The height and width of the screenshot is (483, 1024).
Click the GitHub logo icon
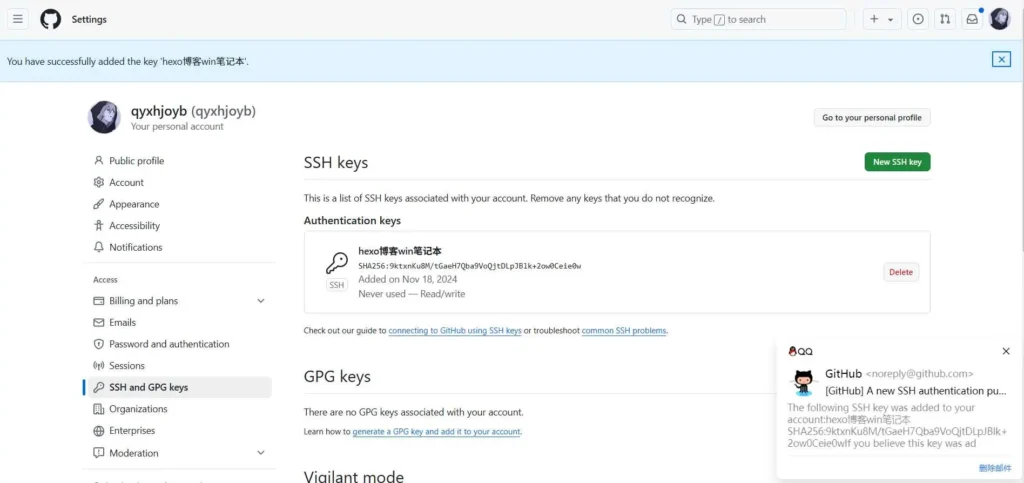(x=50, y=19)
